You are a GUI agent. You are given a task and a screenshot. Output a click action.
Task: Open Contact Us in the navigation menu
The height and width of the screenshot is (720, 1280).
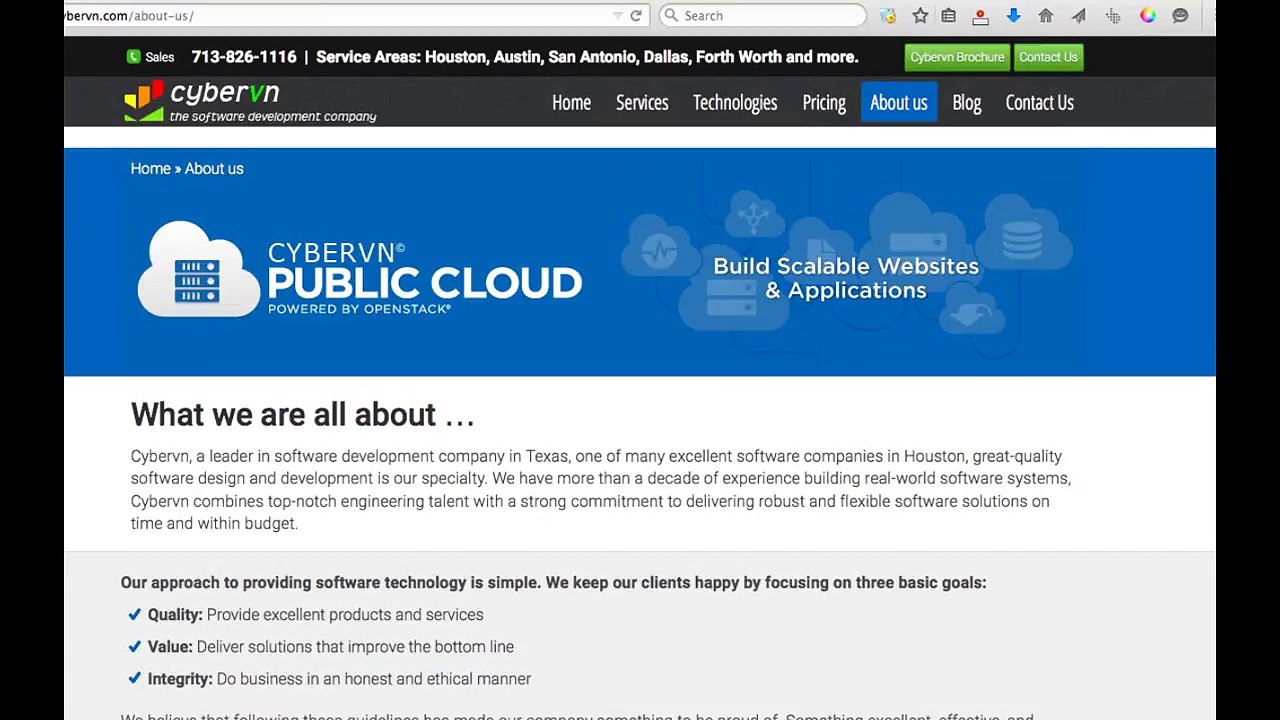tap(1040, 102)
